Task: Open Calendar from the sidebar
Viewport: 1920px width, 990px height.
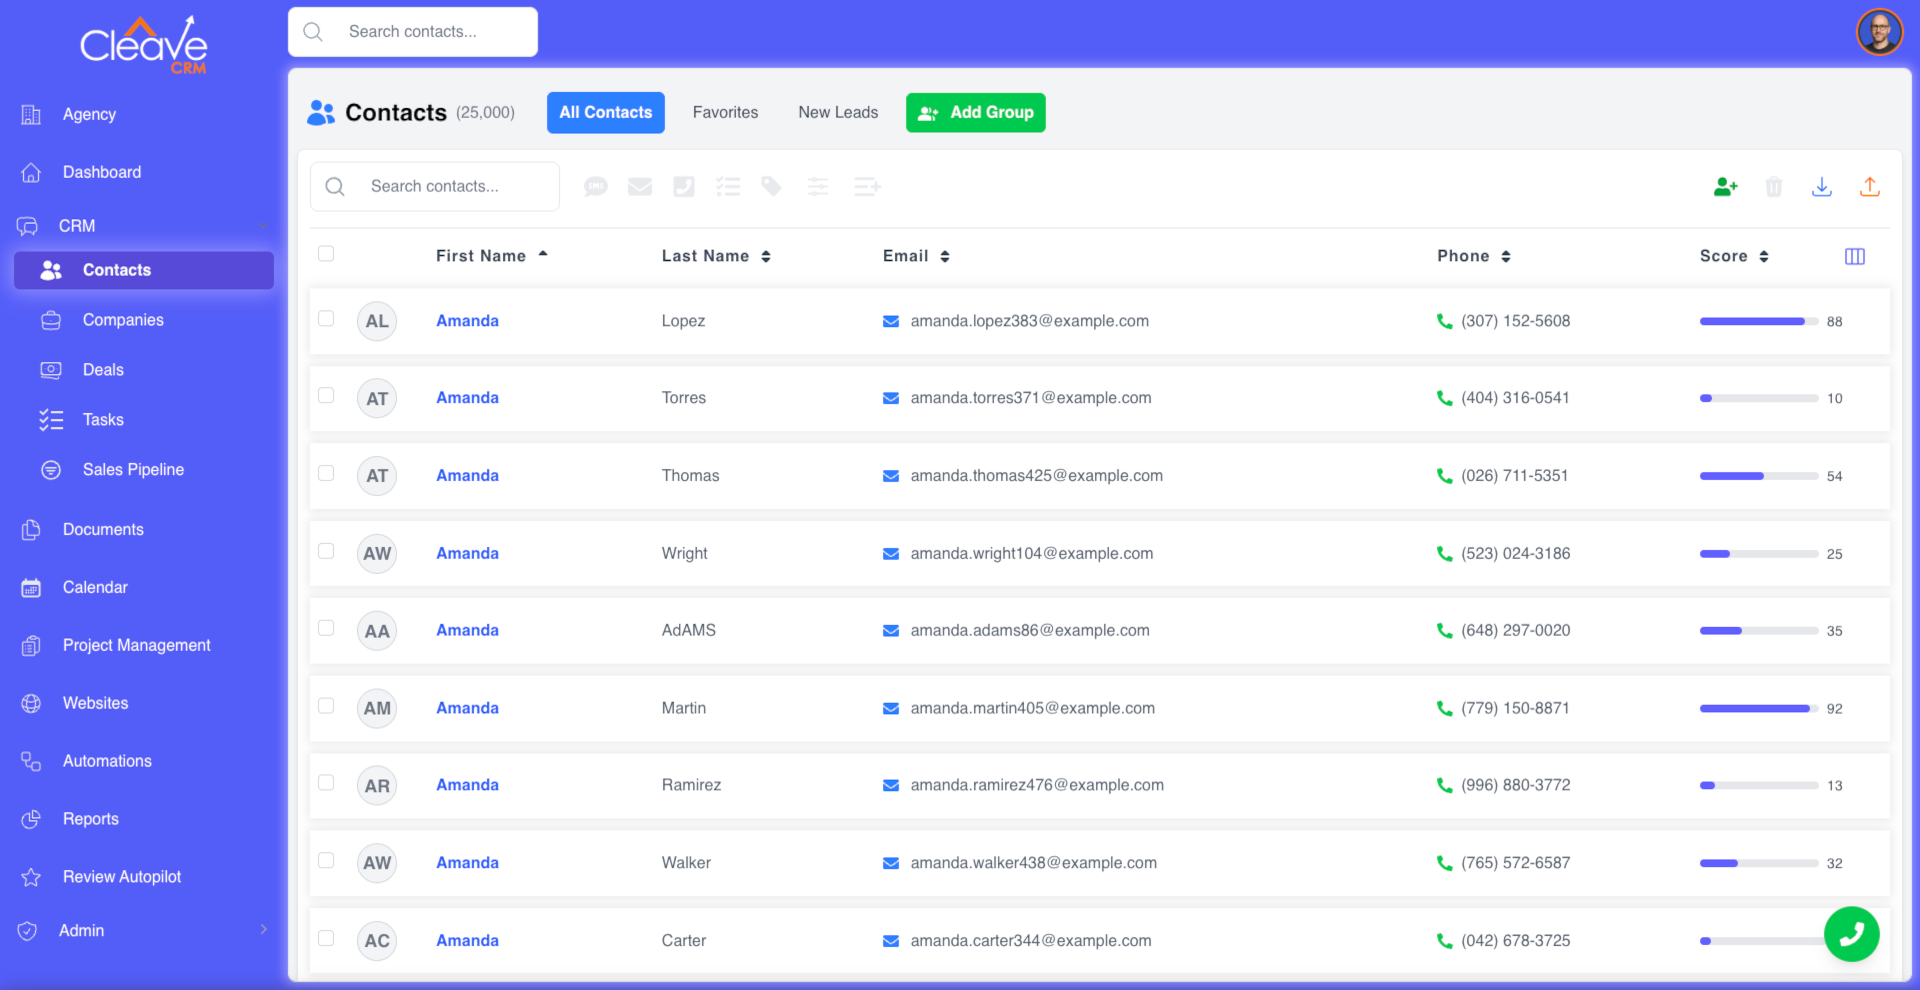Action: 95,587
